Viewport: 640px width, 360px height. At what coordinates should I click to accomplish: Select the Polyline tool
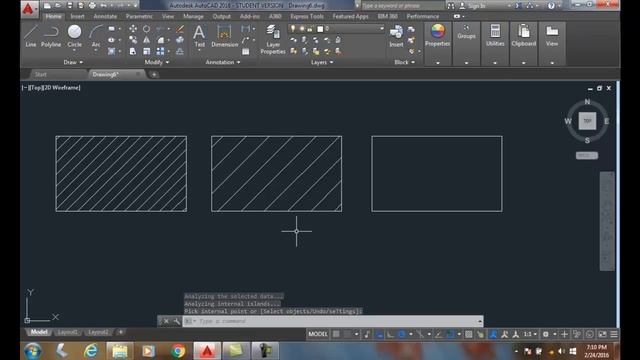[51, 36]
